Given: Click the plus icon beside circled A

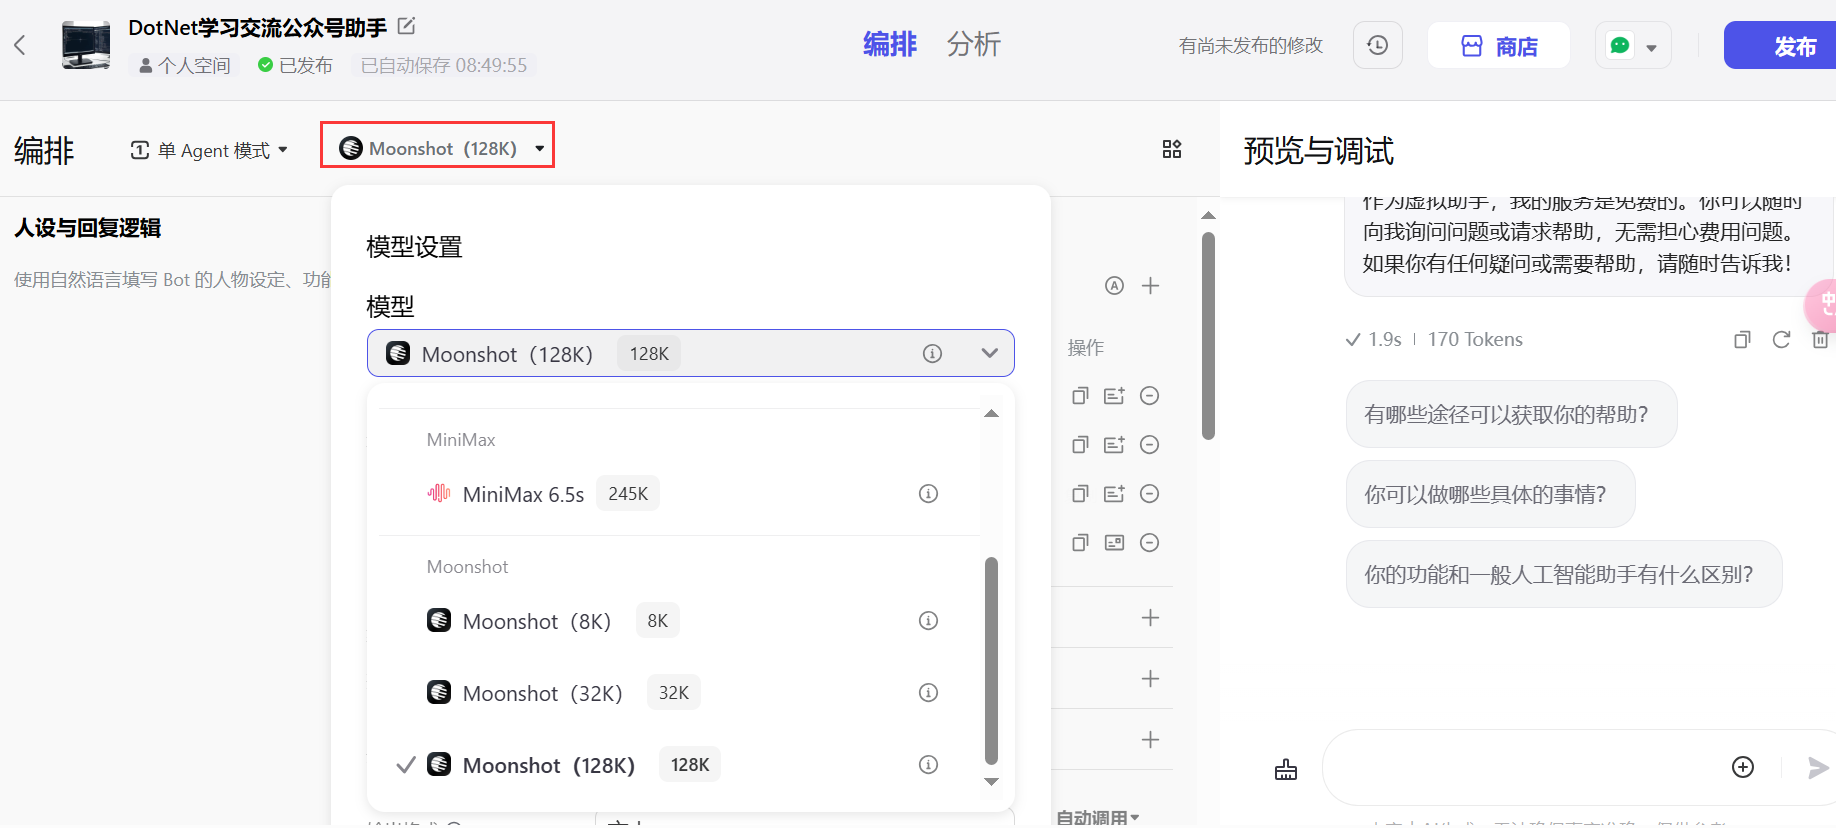Looking at the screenshot, I should click(x=1151, y=286).
